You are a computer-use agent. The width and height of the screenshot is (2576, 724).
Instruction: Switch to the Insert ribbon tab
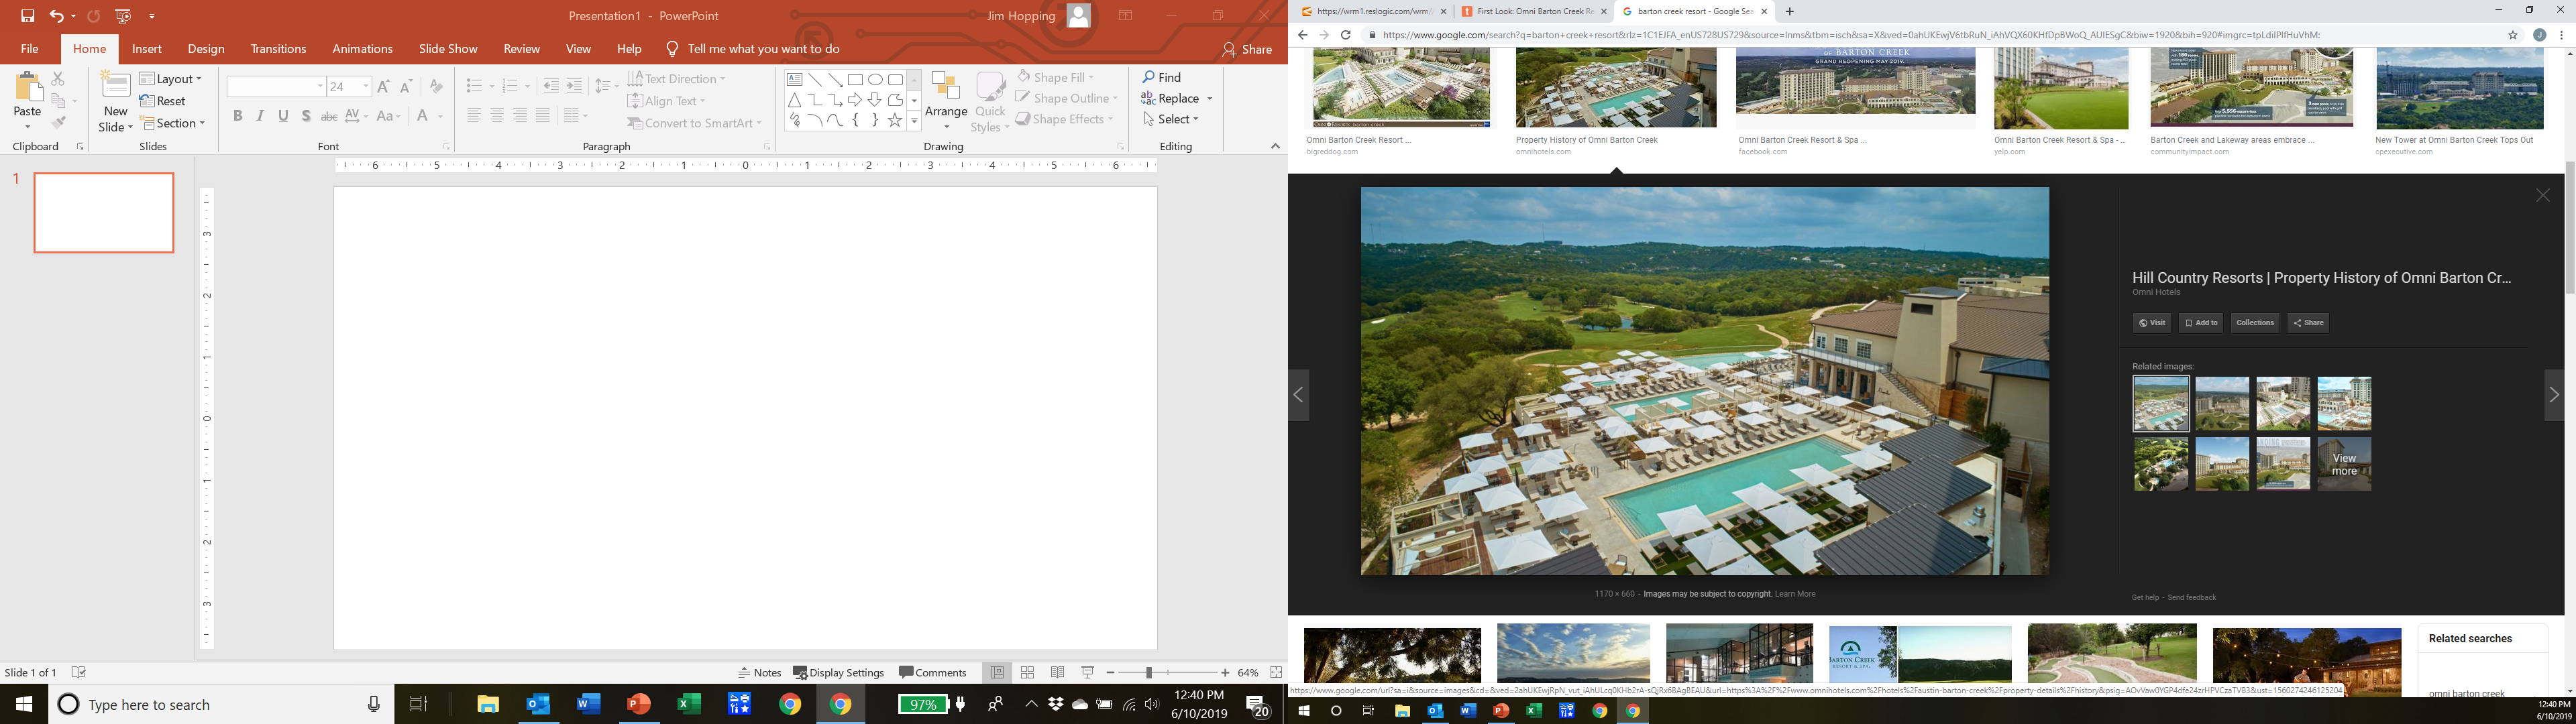(x=147, y=49)
